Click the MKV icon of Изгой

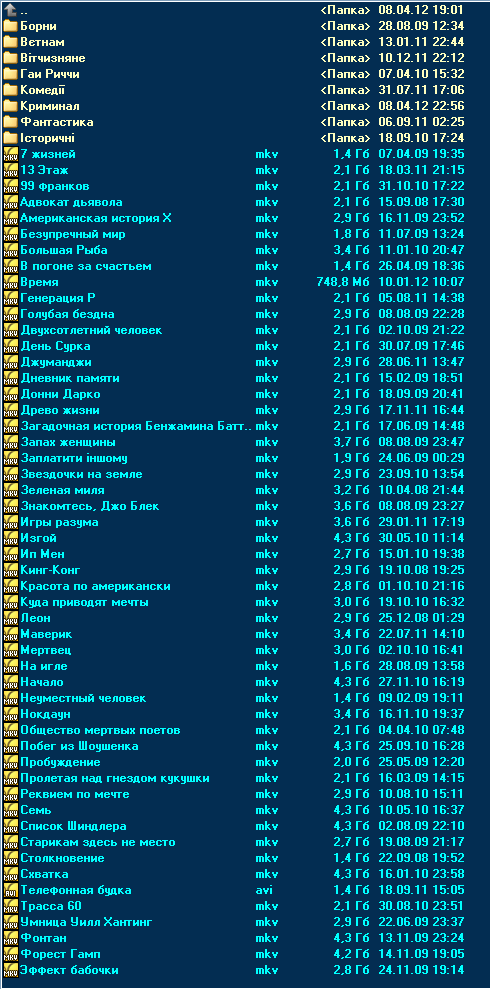10,538
